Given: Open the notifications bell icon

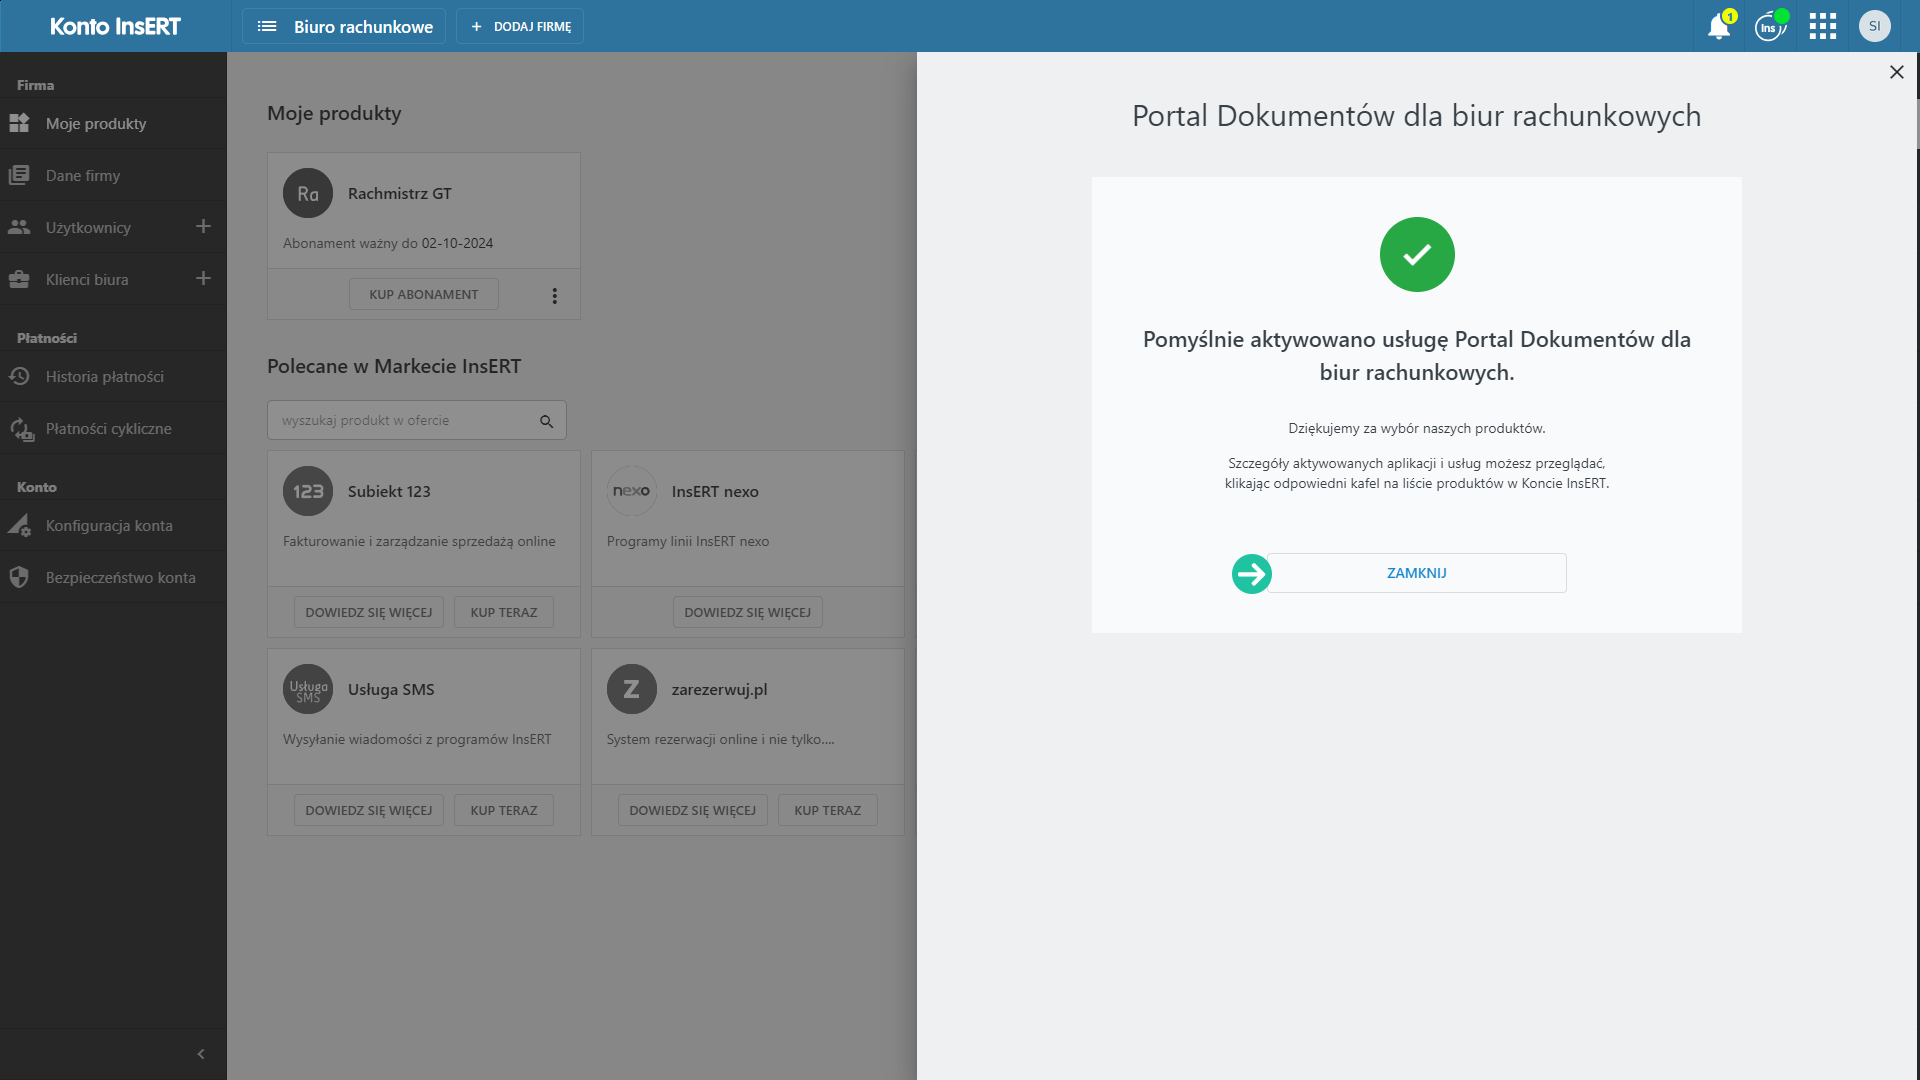Looking at the screenshot, I should pos(1719,27).
